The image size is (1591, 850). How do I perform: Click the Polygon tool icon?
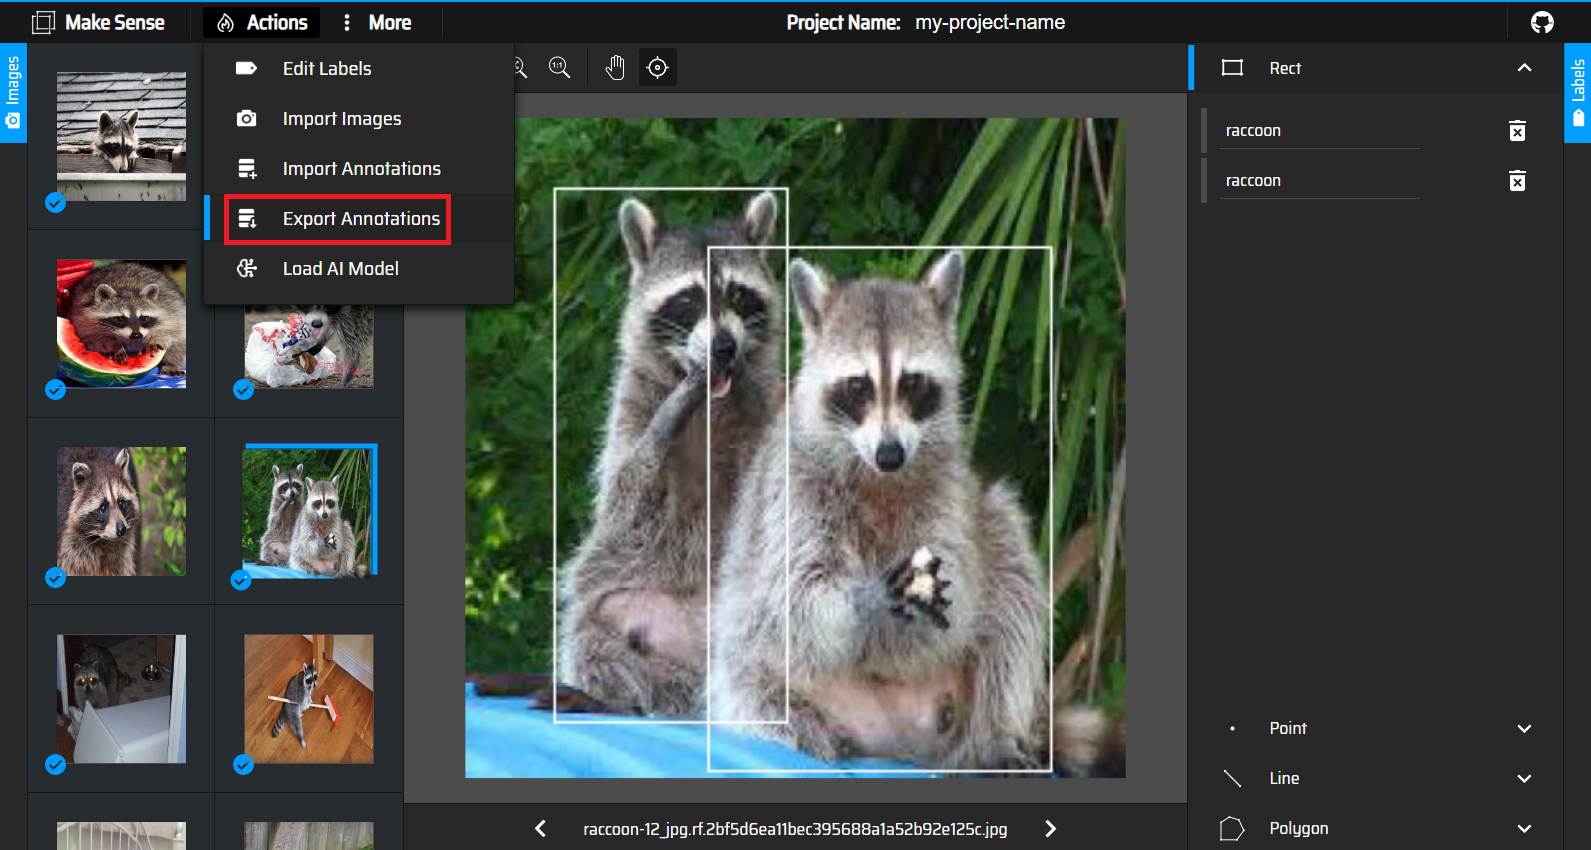coord(1232,828)
